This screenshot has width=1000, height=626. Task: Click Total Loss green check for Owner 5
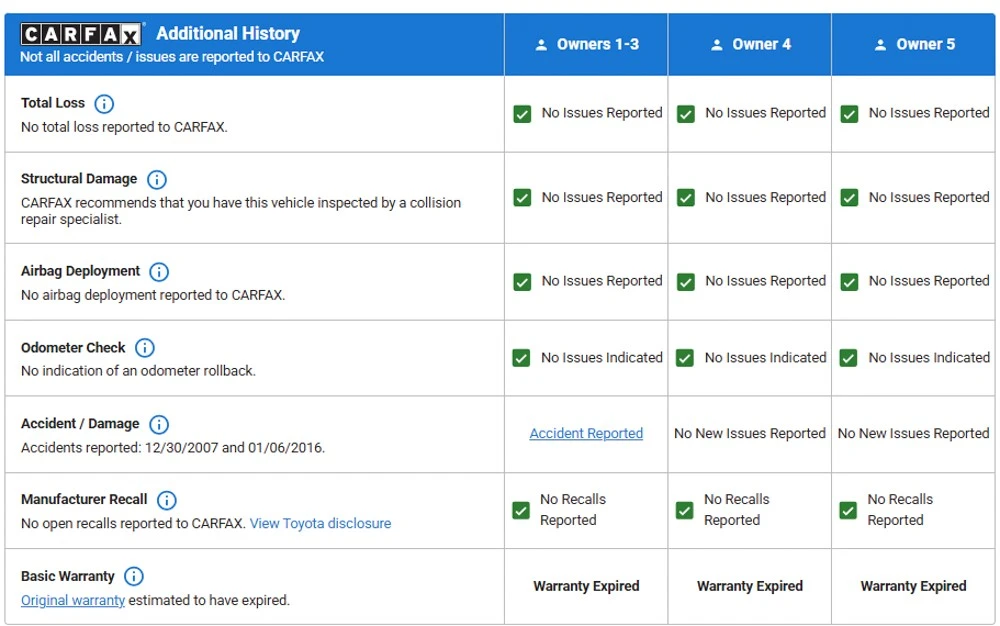coord(849,114)
